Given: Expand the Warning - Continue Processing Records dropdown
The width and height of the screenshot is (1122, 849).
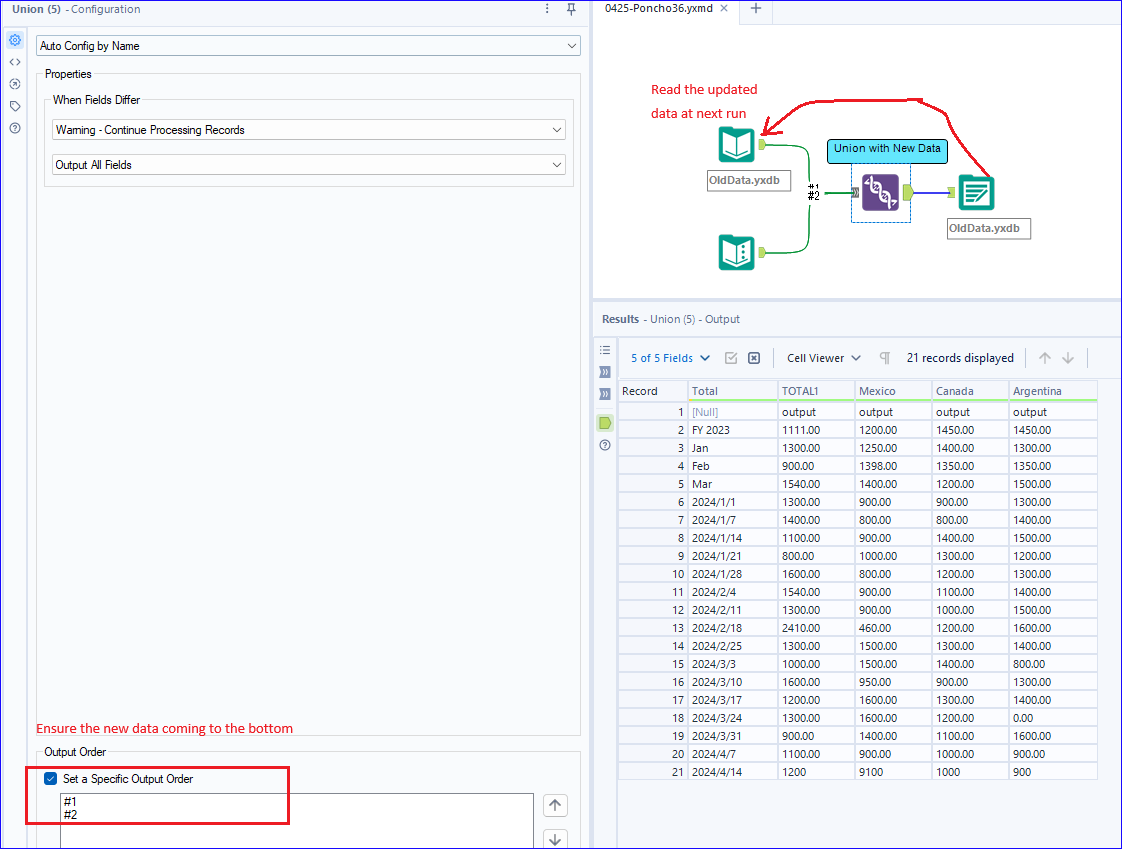Looking at the screenshot, I should [308, 130].
